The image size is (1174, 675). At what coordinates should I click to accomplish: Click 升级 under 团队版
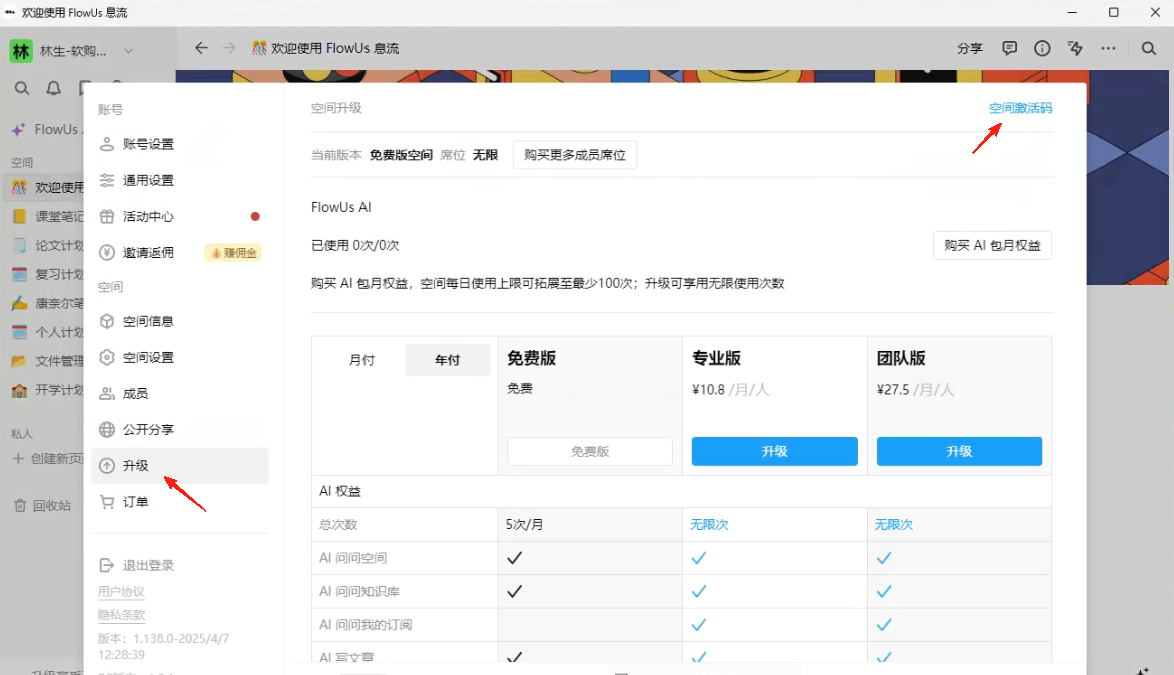pyautogui.click(x=959, y=451)
